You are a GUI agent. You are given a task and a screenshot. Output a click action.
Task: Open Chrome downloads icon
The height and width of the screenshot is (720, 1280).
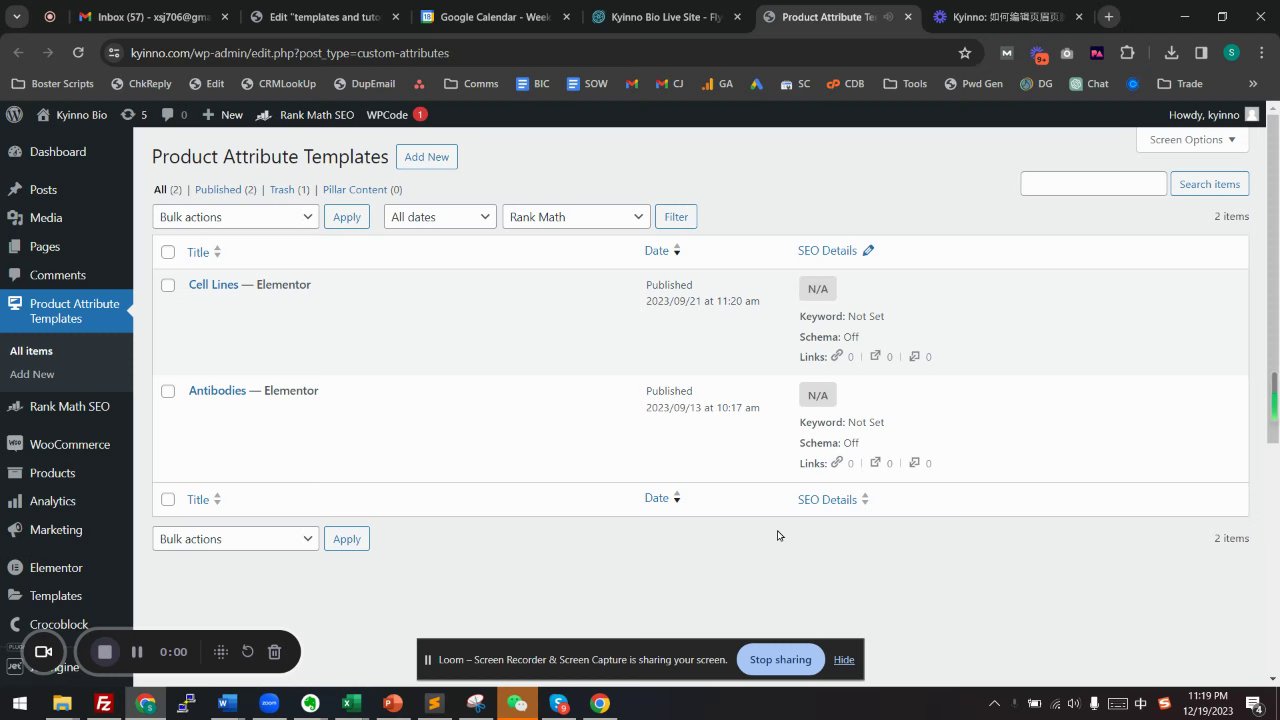point(1171,53)
